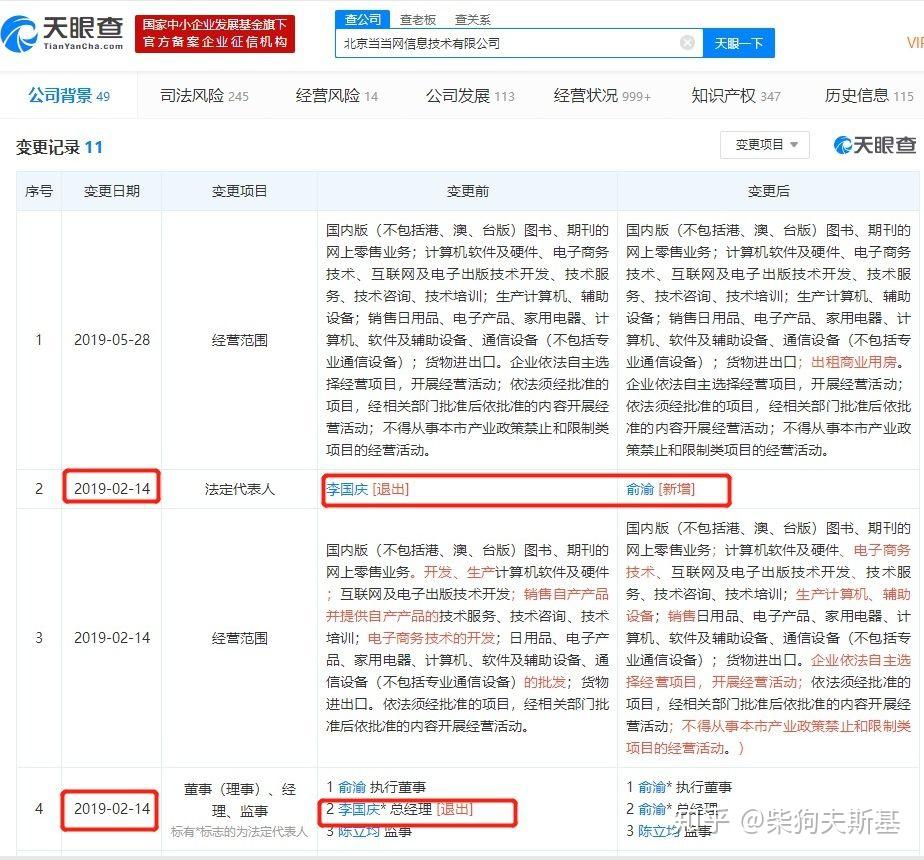
Task: Open the 历史信息 115 tab
Action: [x=869, y=95]
